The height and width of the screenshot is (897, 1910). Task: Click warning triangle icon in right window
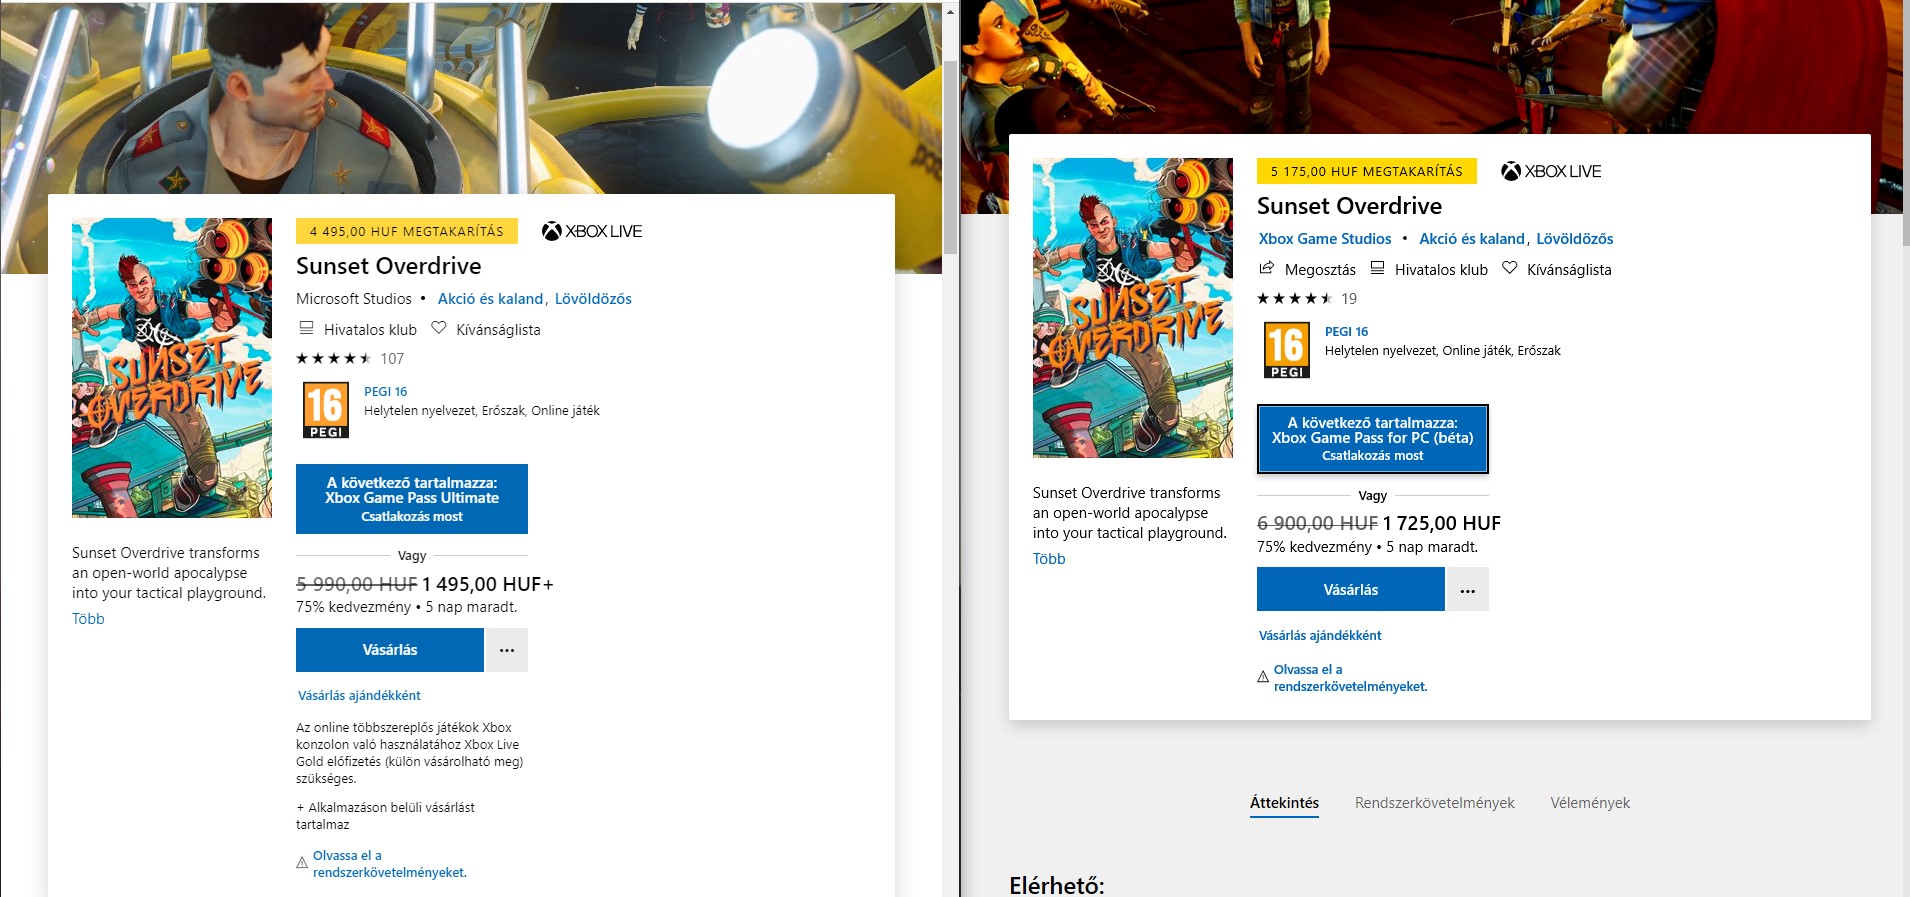point(1263,677)
